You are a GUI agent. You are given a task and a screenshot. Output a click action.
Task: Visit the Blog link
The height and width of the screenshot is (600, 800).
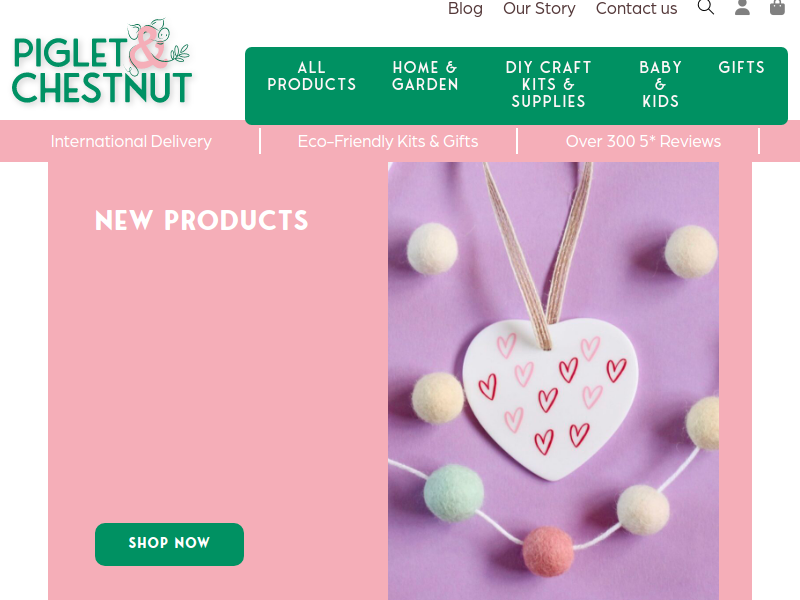click(465, 8)
